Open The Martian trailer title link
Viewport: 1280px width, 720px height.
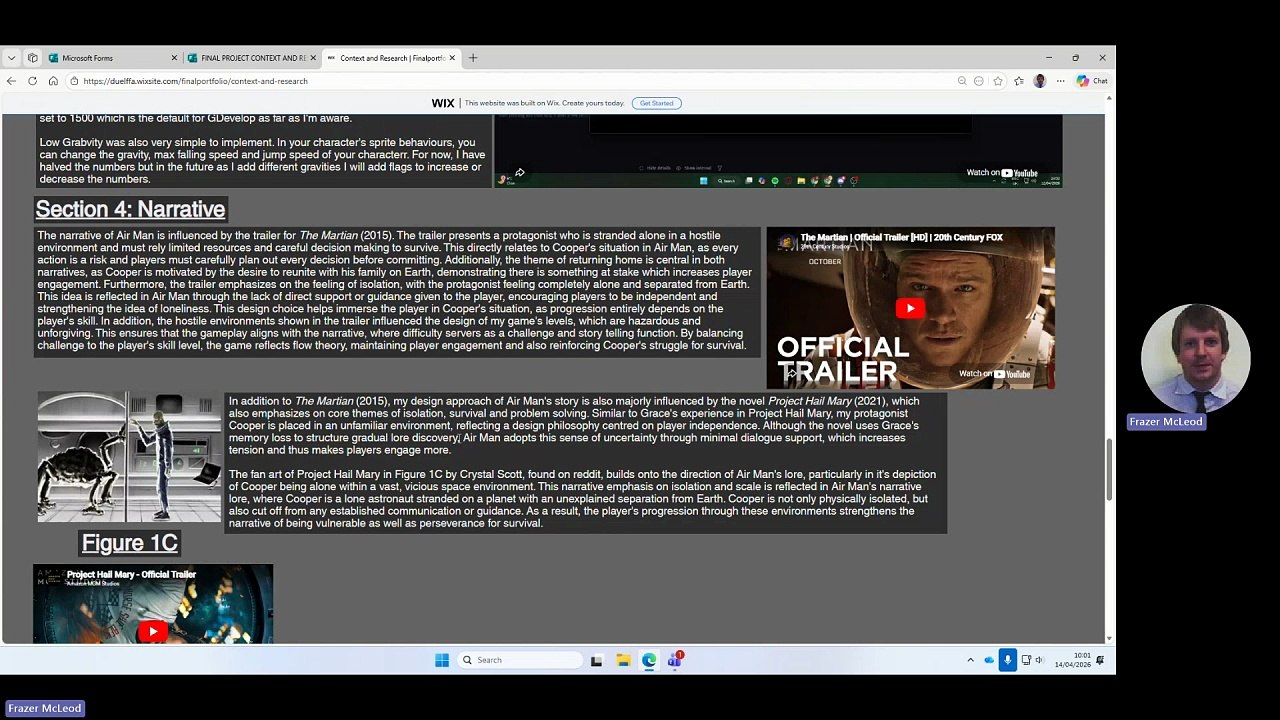[x=901, y=237]
